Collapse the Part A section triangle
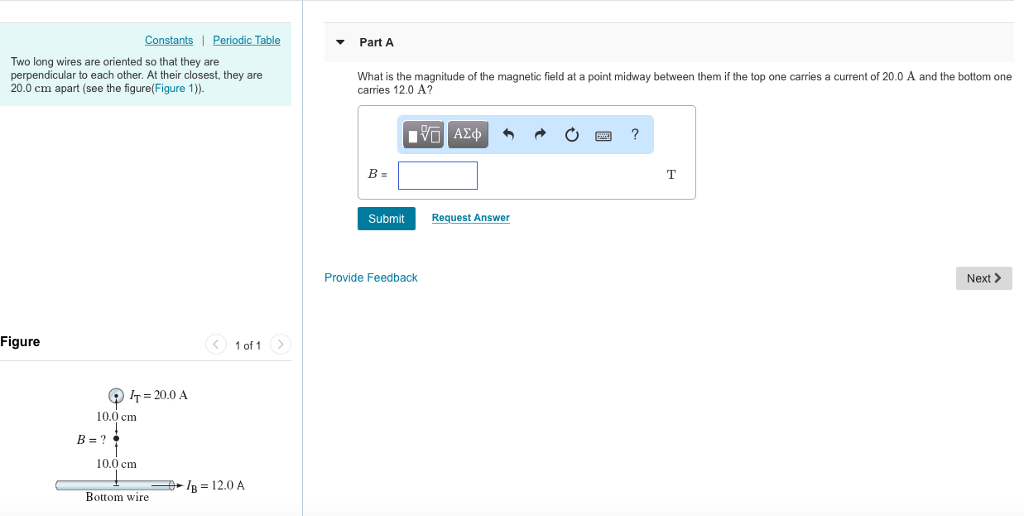The image size is (1024, 516). point(340,43)
